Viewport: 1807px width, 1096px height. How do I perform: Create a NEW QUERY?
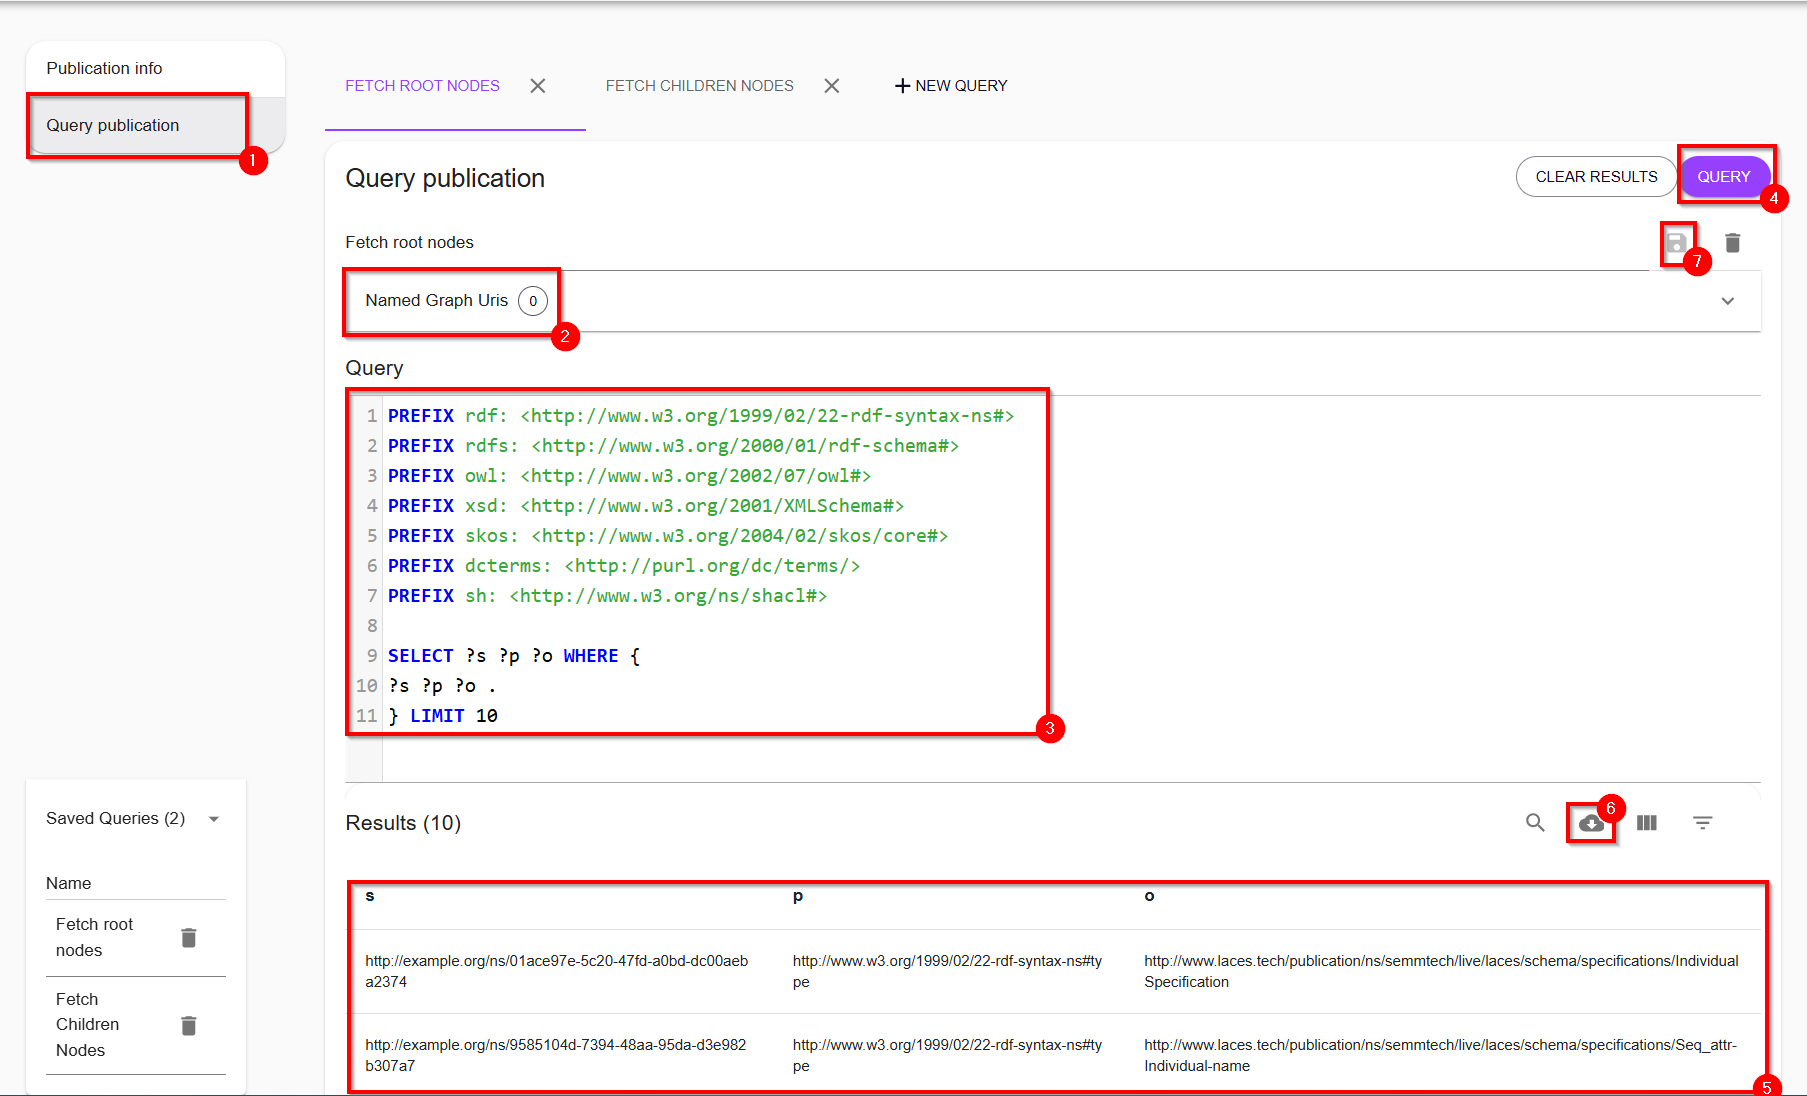pyautogui.click(x=950, y=85)
